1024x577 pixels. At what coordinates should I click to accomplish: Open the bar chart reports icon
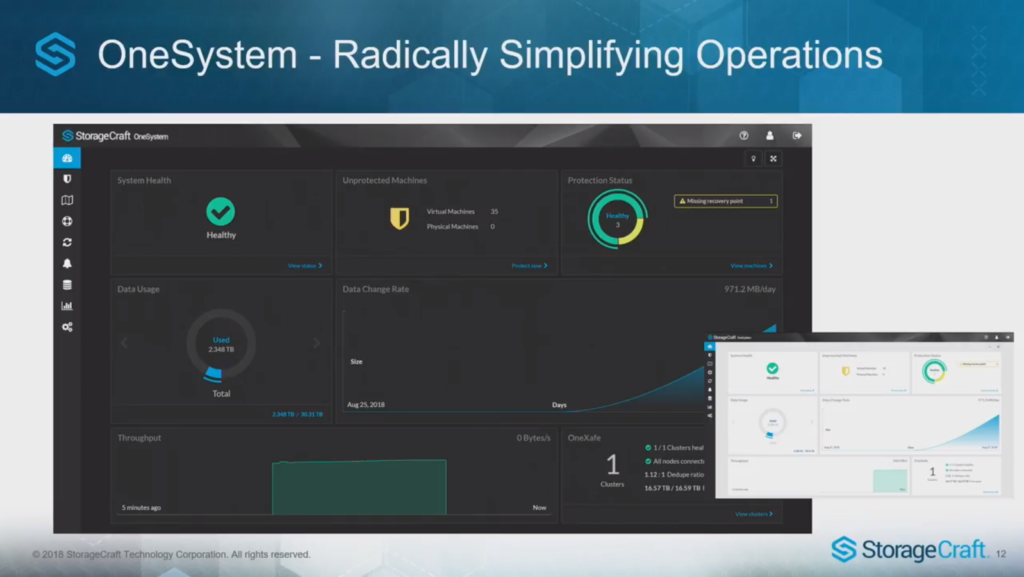(67, 306)
